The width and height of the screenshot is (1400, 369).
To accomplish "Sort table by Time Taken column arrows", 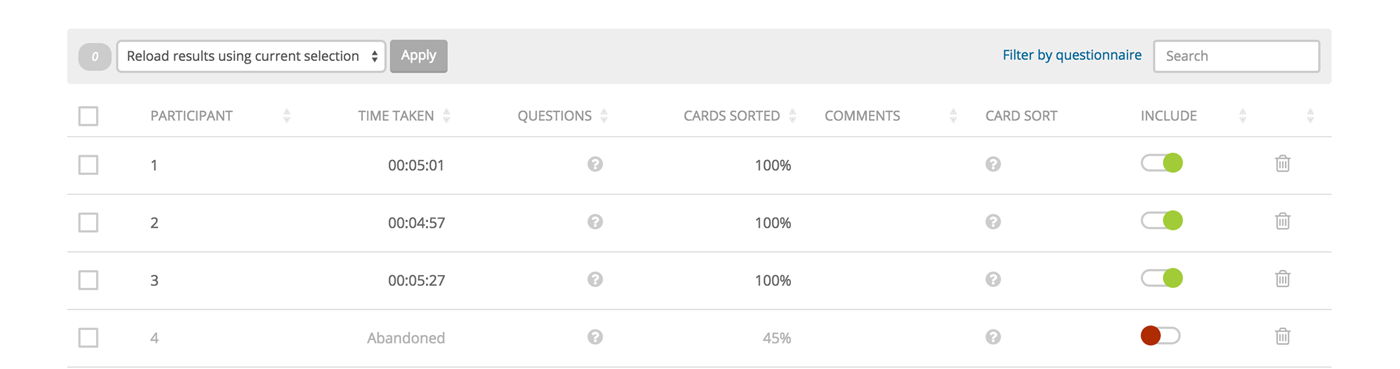I will (446, 116).
